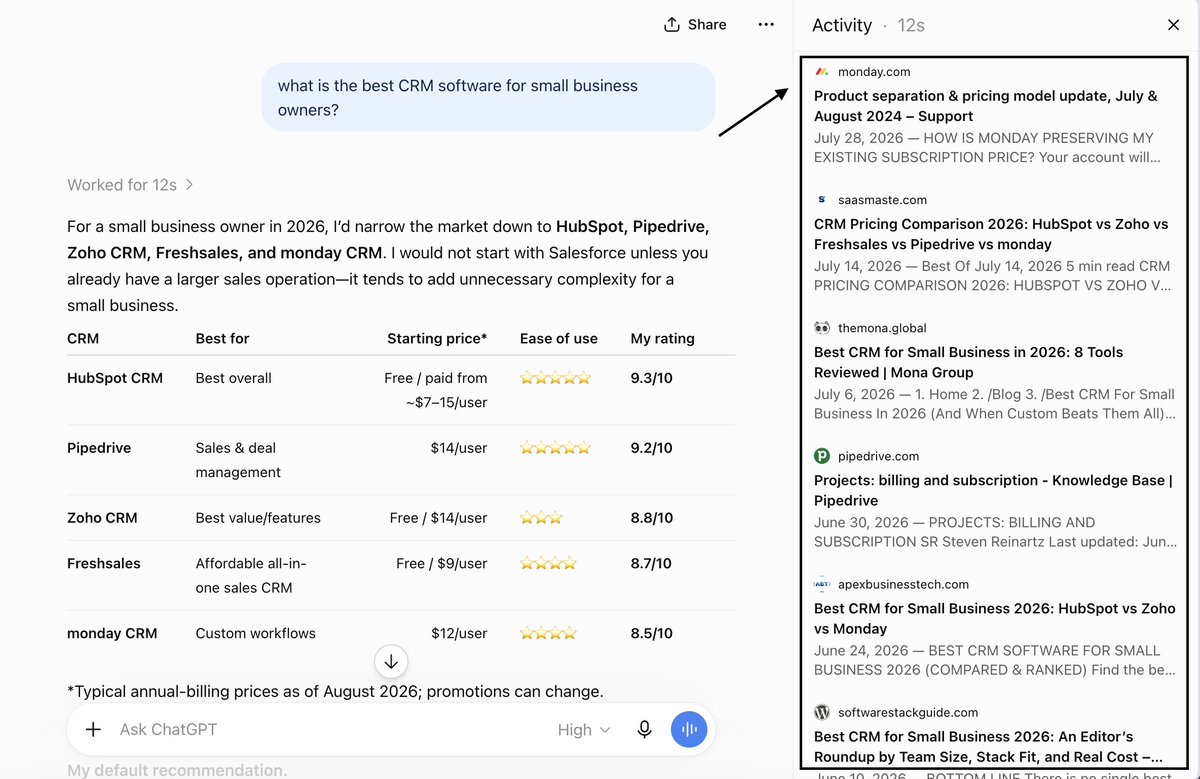Image resolution: width=1200 pixels, height=779 pixels.
Task: Click the 'Best for' column header
Action: 222,338
